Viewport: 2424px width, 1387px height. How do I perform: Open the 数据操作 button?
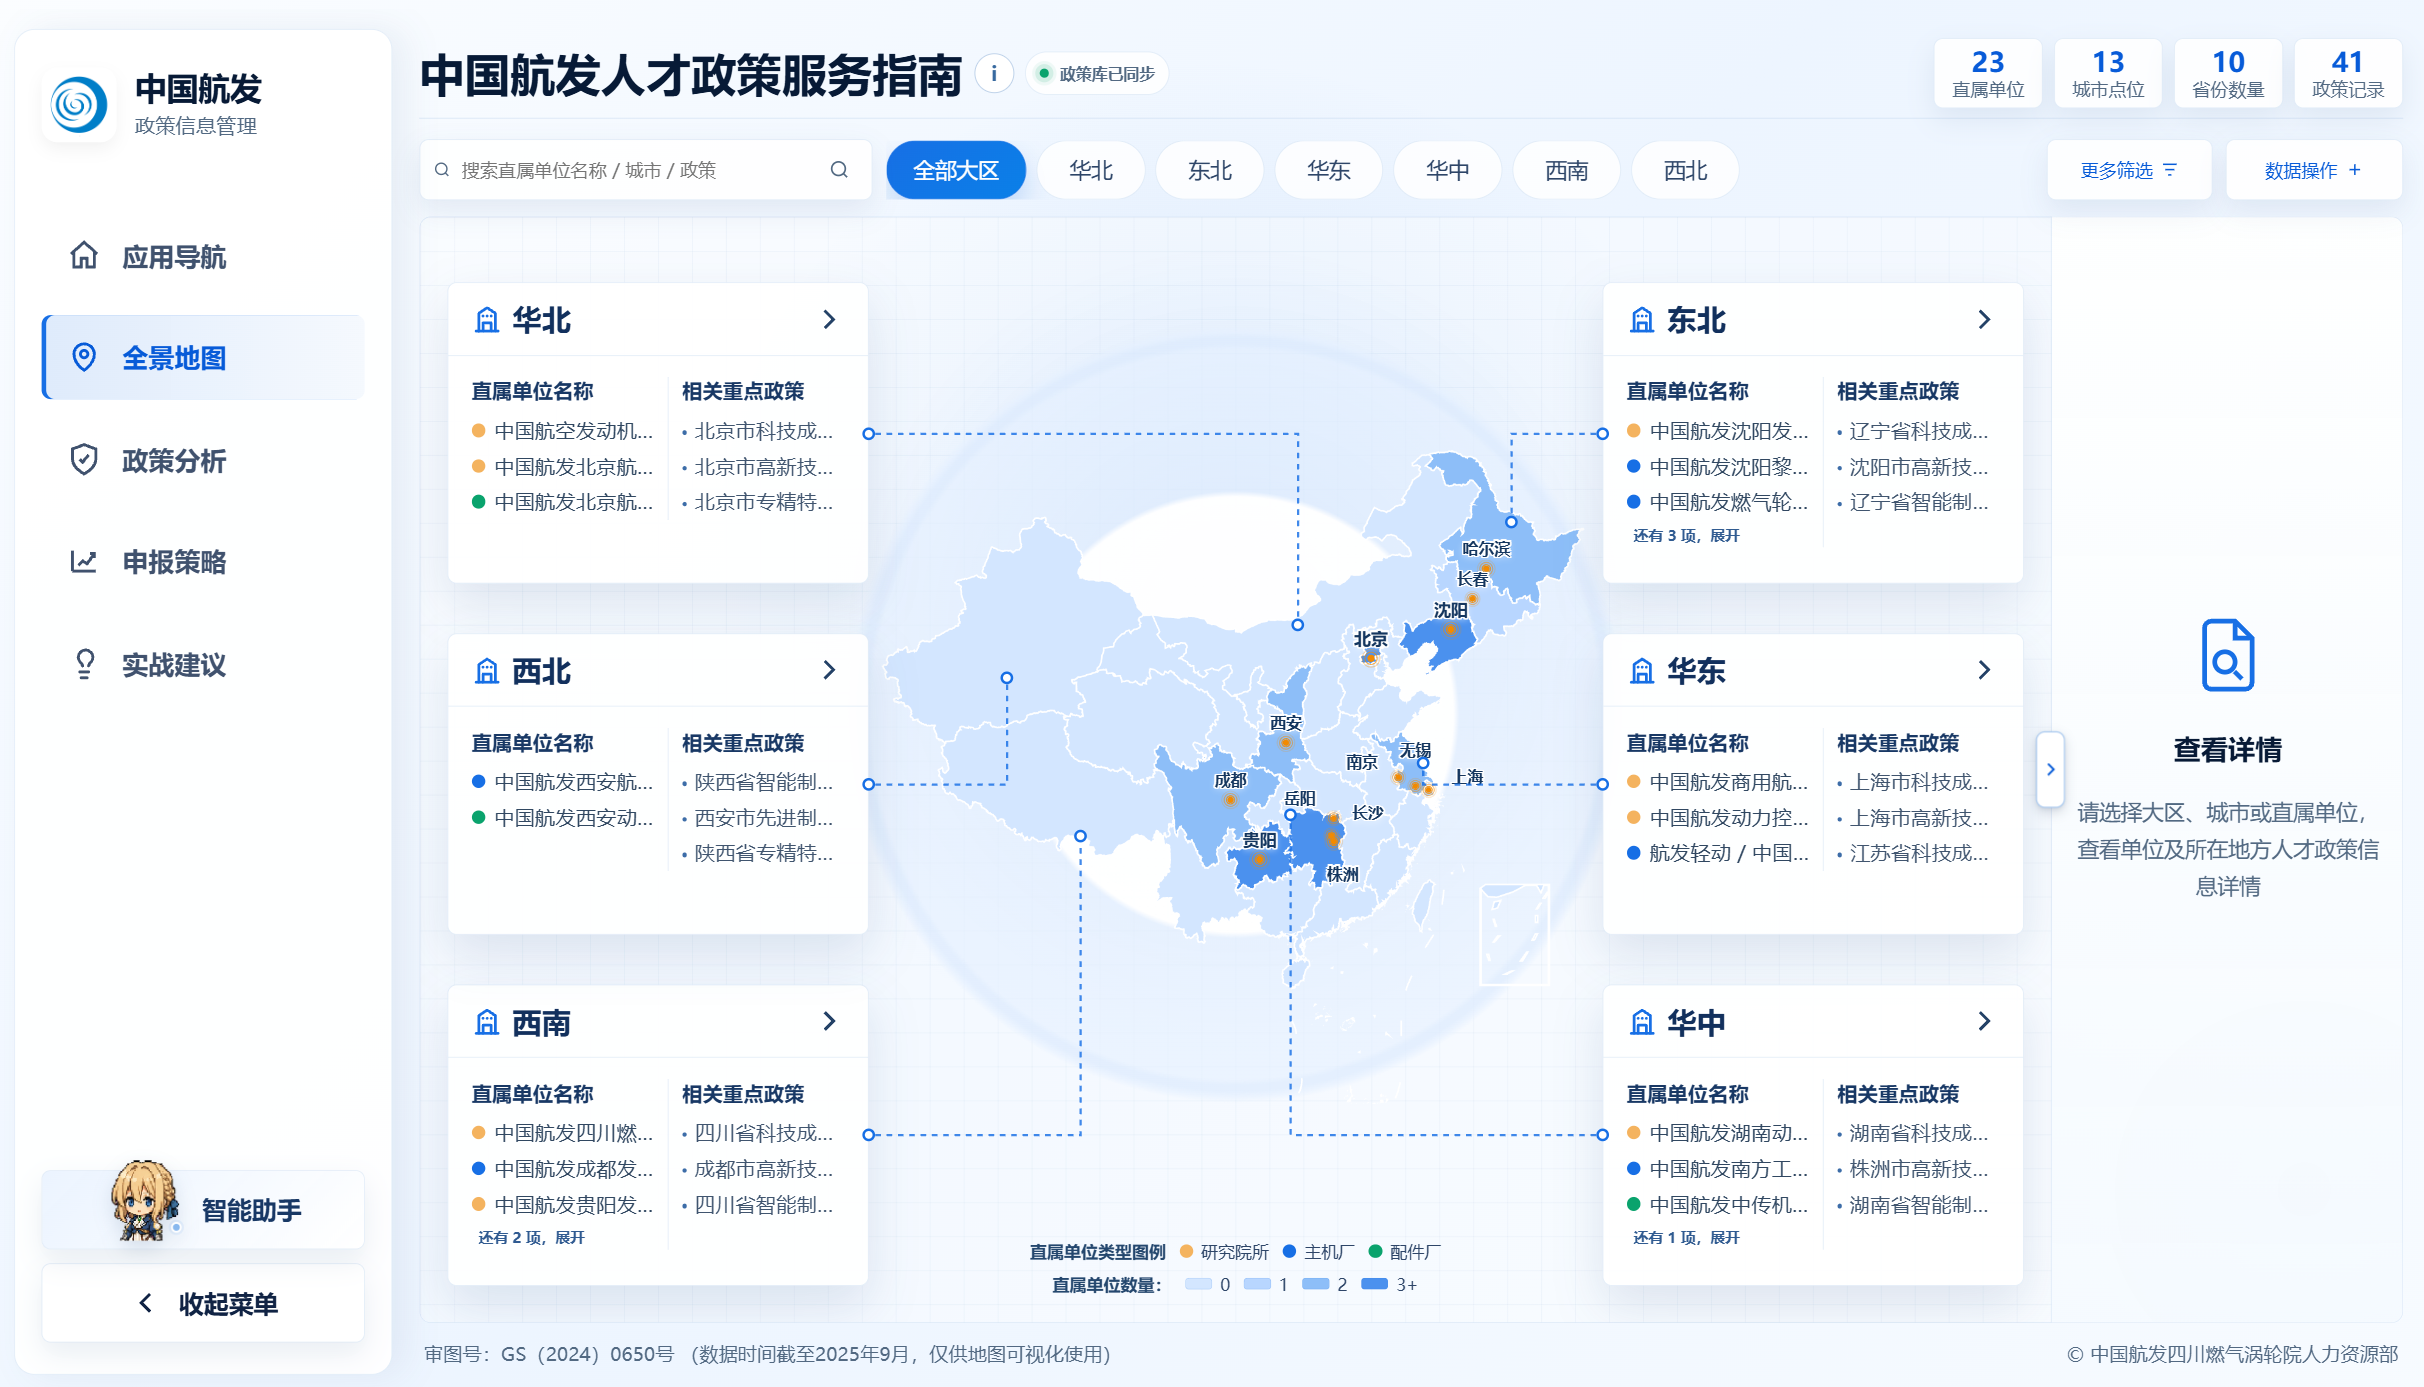pyautogui.click(x=2313, y=170)
